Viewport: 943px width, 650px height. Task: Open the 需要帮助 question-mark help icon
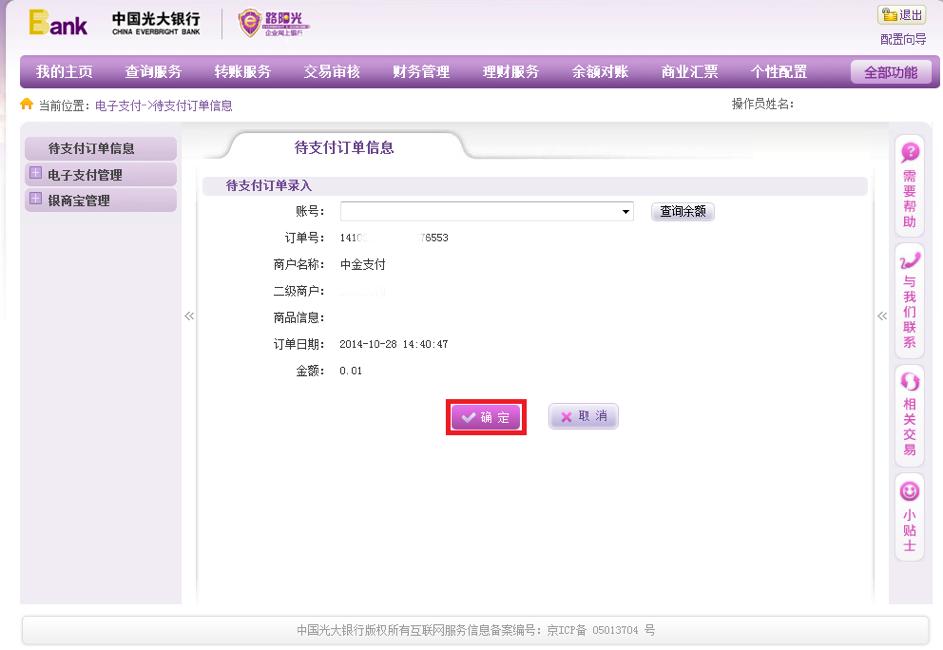tap(908, 154)
